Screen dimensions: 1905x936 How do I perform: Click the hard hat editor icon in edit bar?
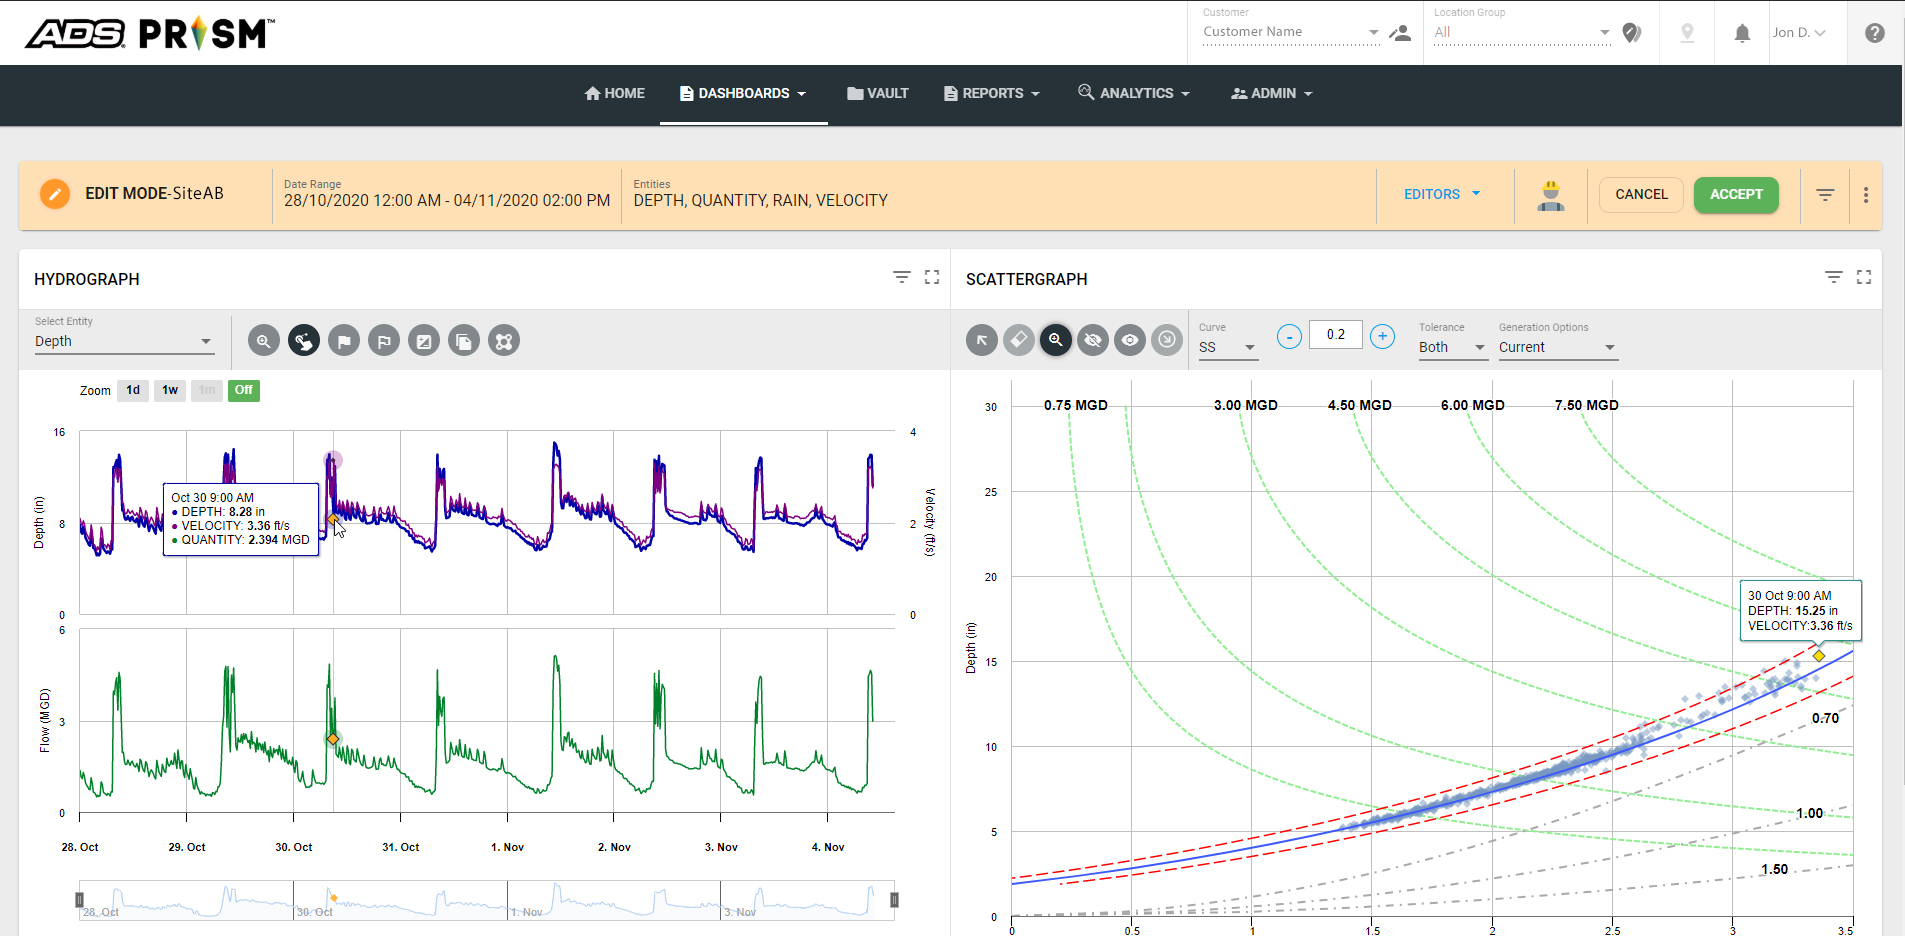(x=1551, y=195)
